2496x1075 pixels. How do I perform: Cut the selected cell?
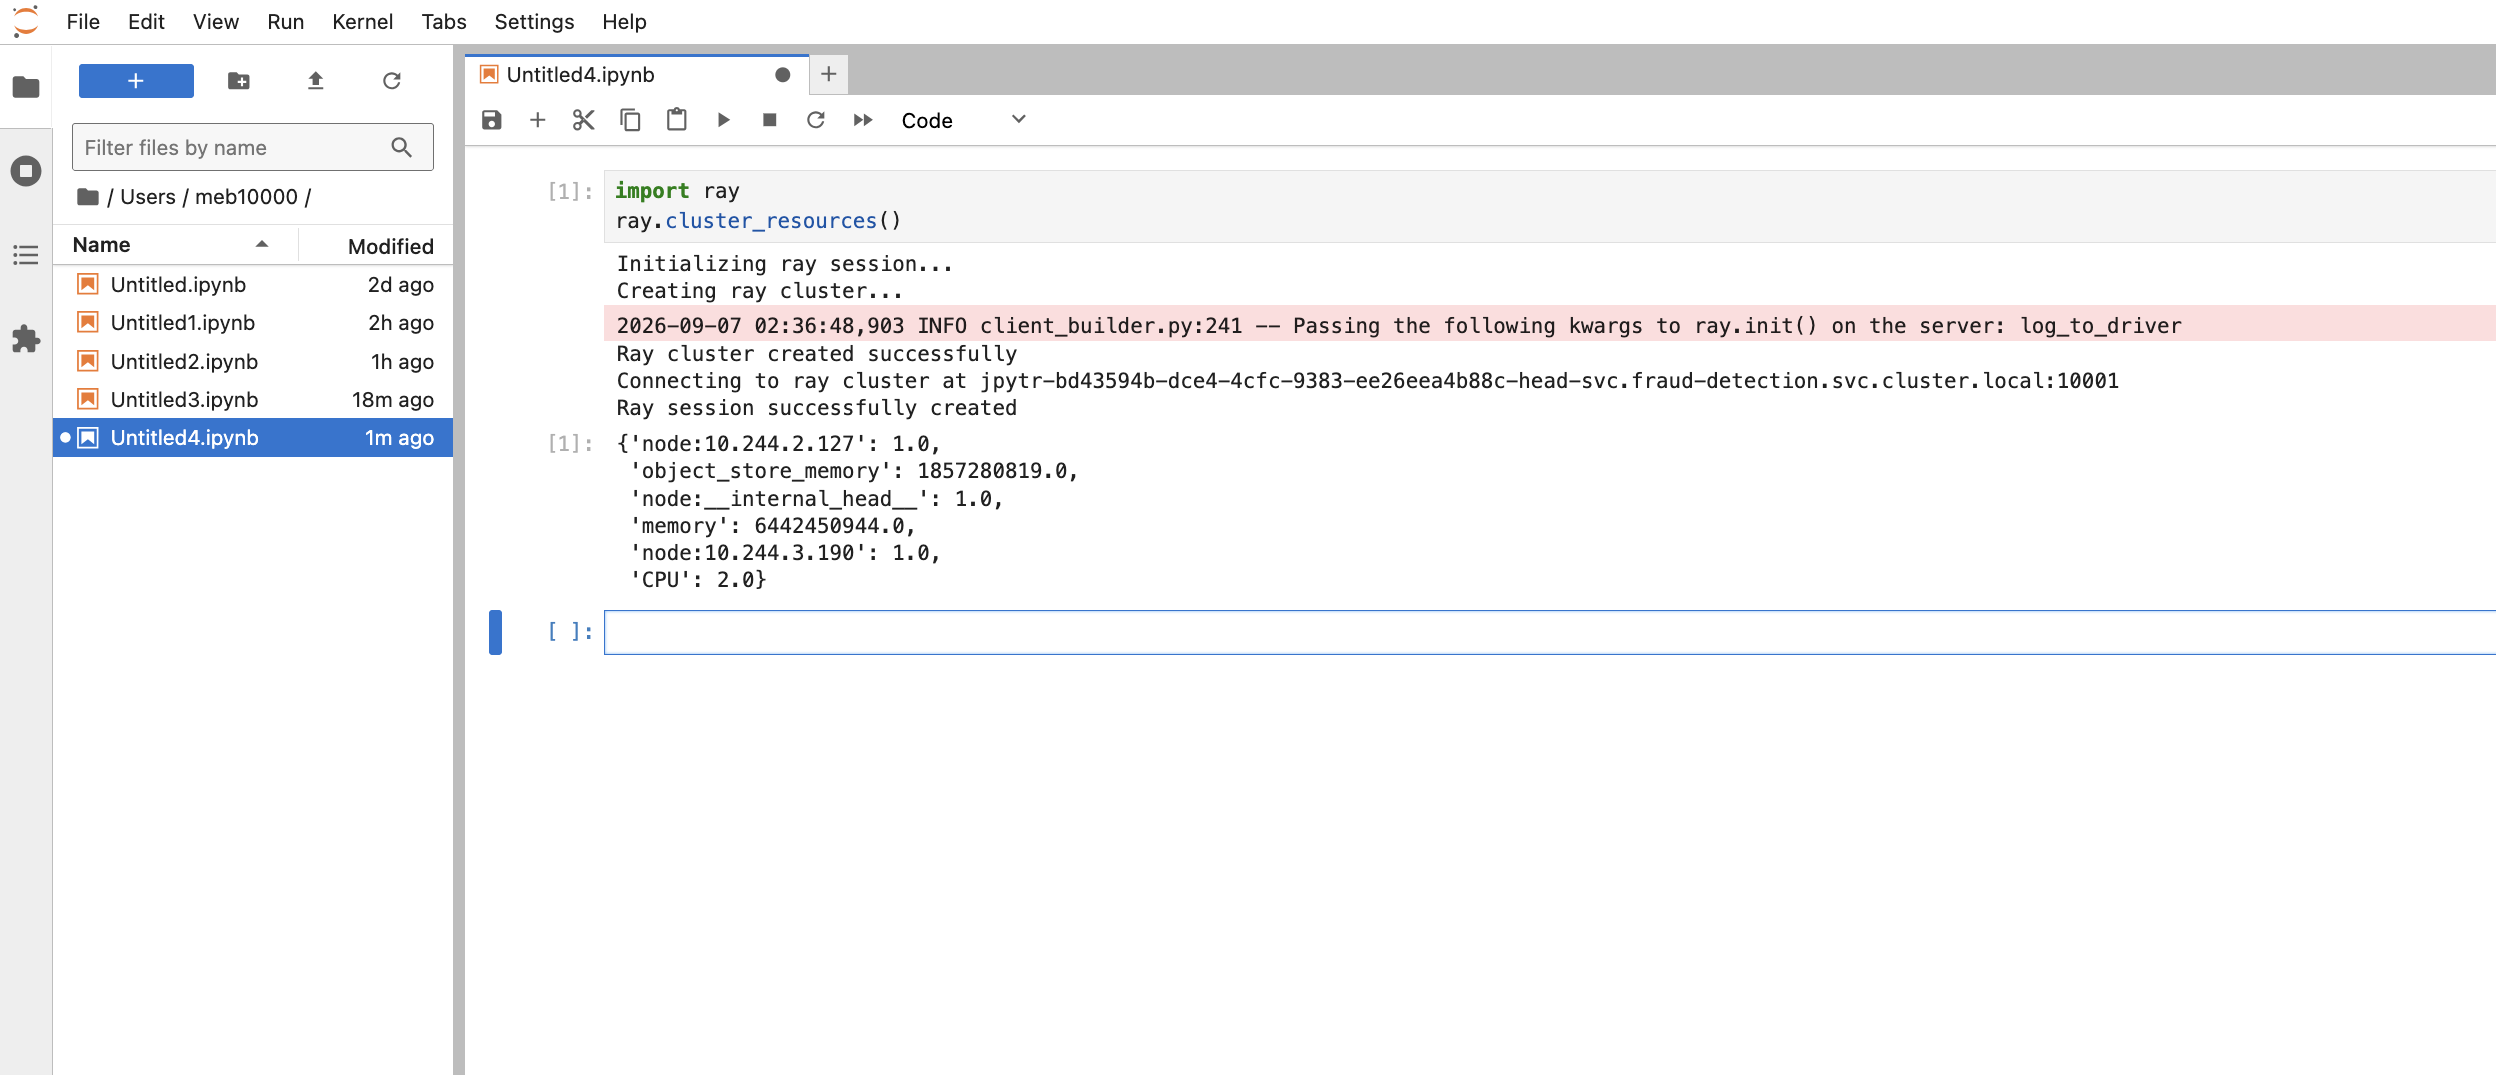tap(584, 120)
